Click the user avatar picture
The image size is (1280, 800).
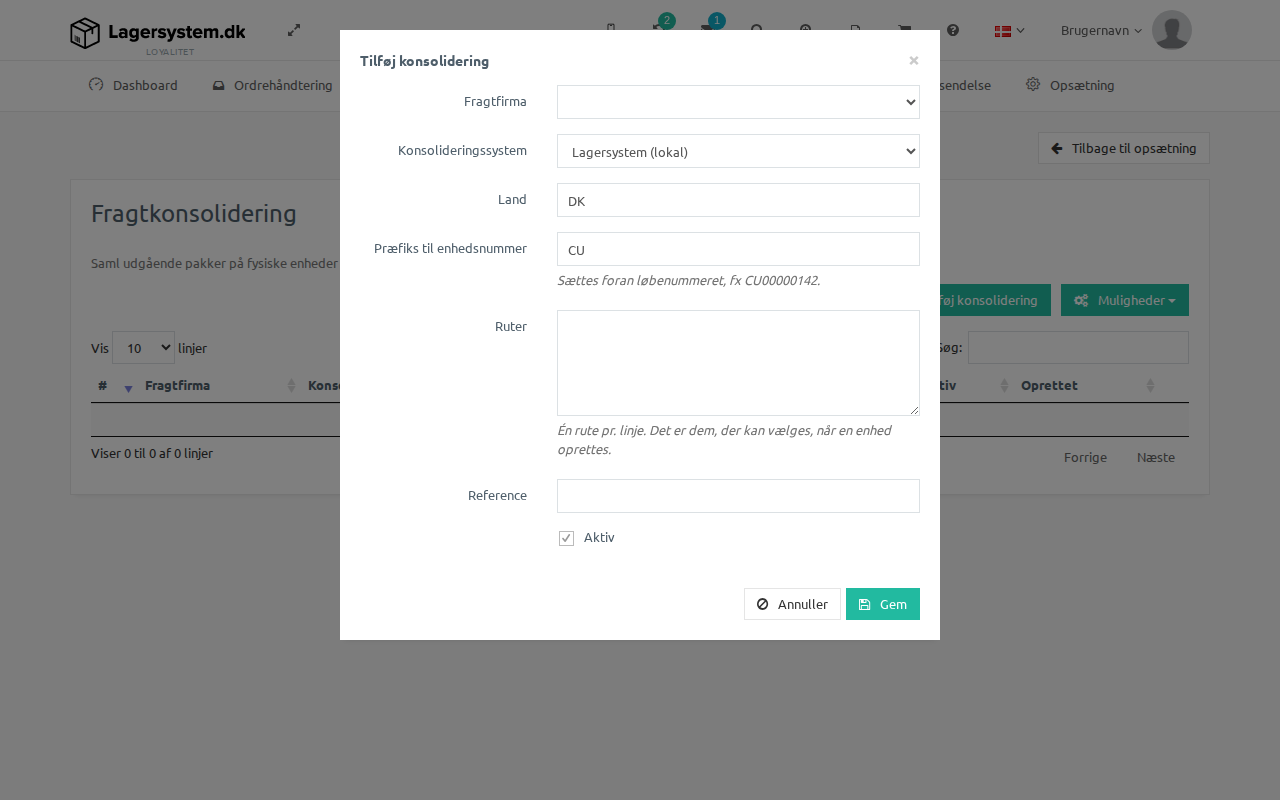(1172, 30)
